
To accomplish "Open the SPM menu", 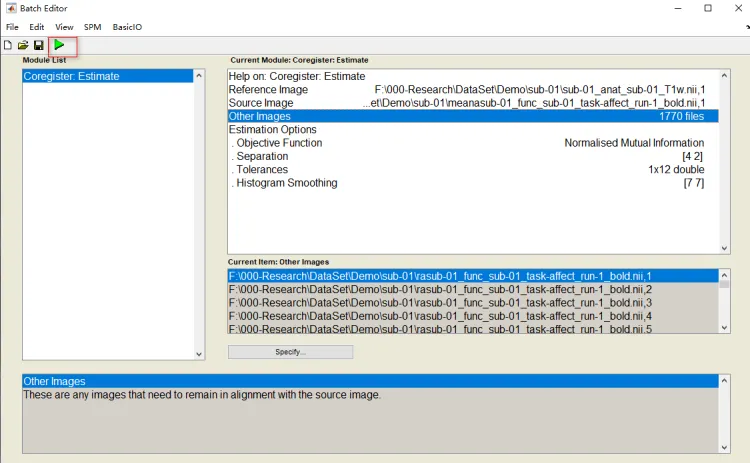I will point(92,27).
